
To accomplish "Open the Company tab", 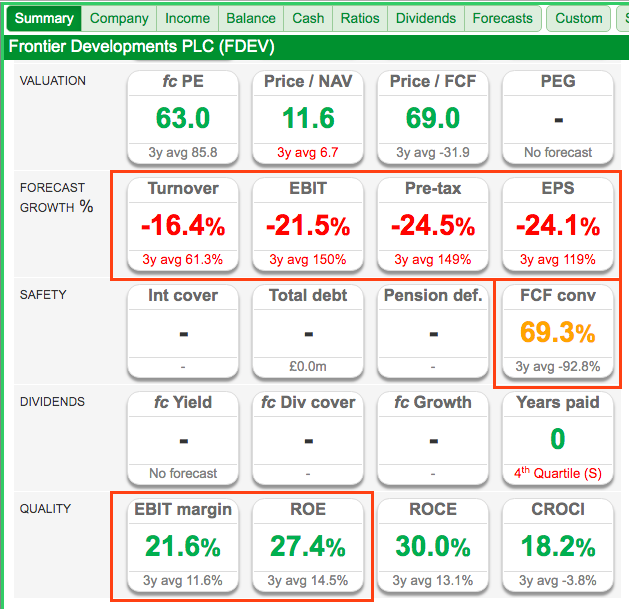I will tap(119, 18).
